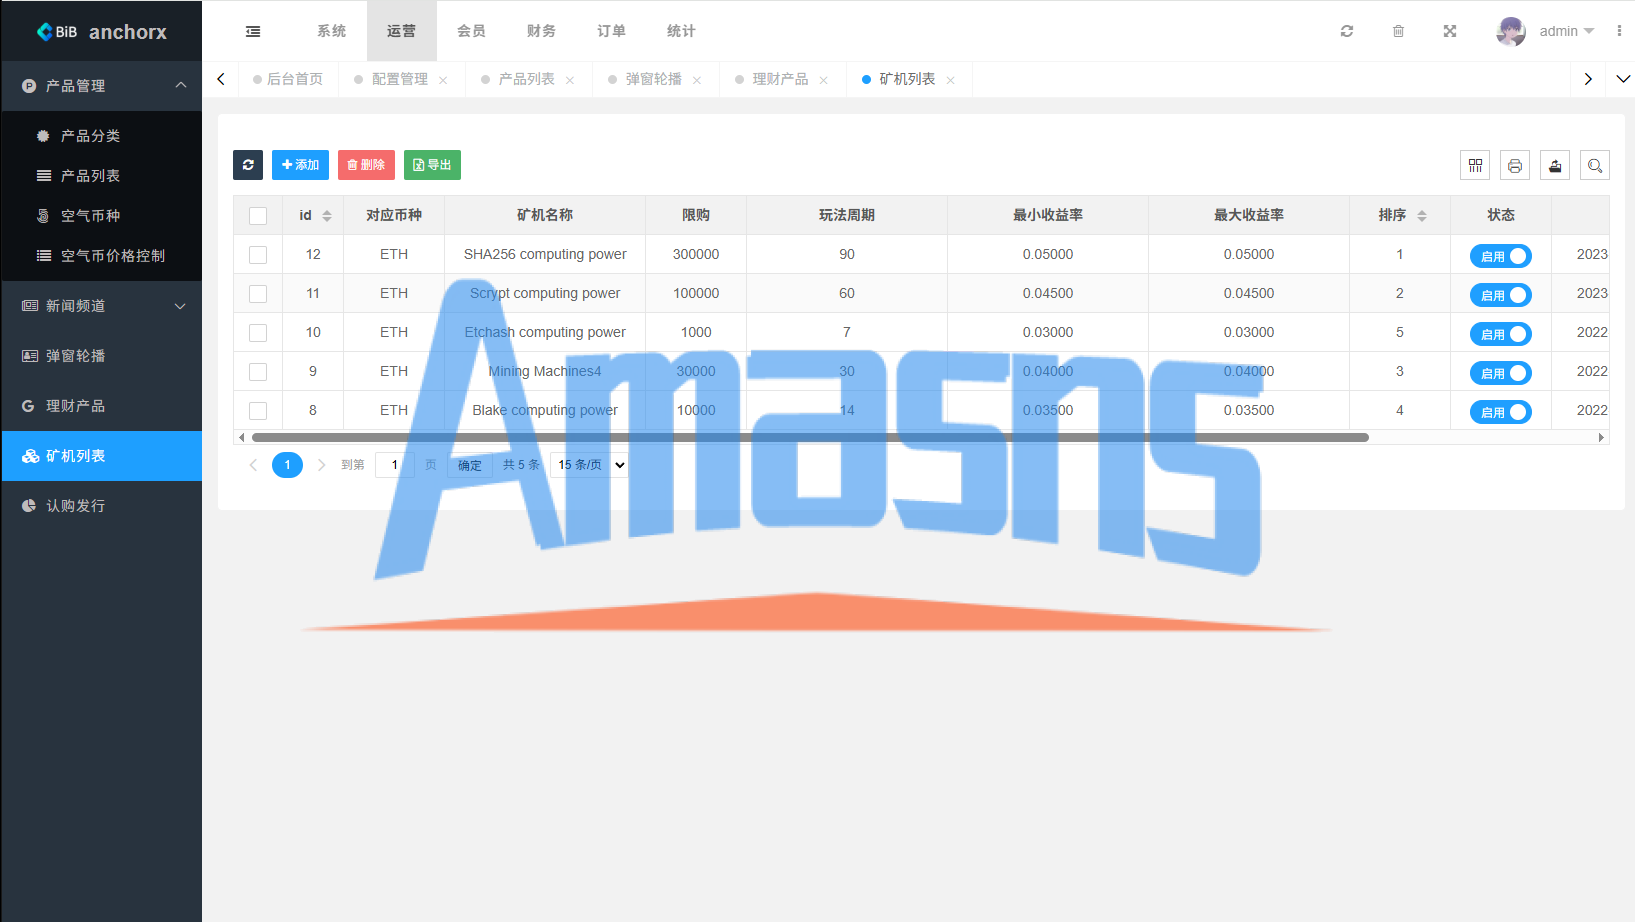The image size is (1635, 922).
Task: Expand the 新闻频道 sidebar group
Action: pos(102,306)
